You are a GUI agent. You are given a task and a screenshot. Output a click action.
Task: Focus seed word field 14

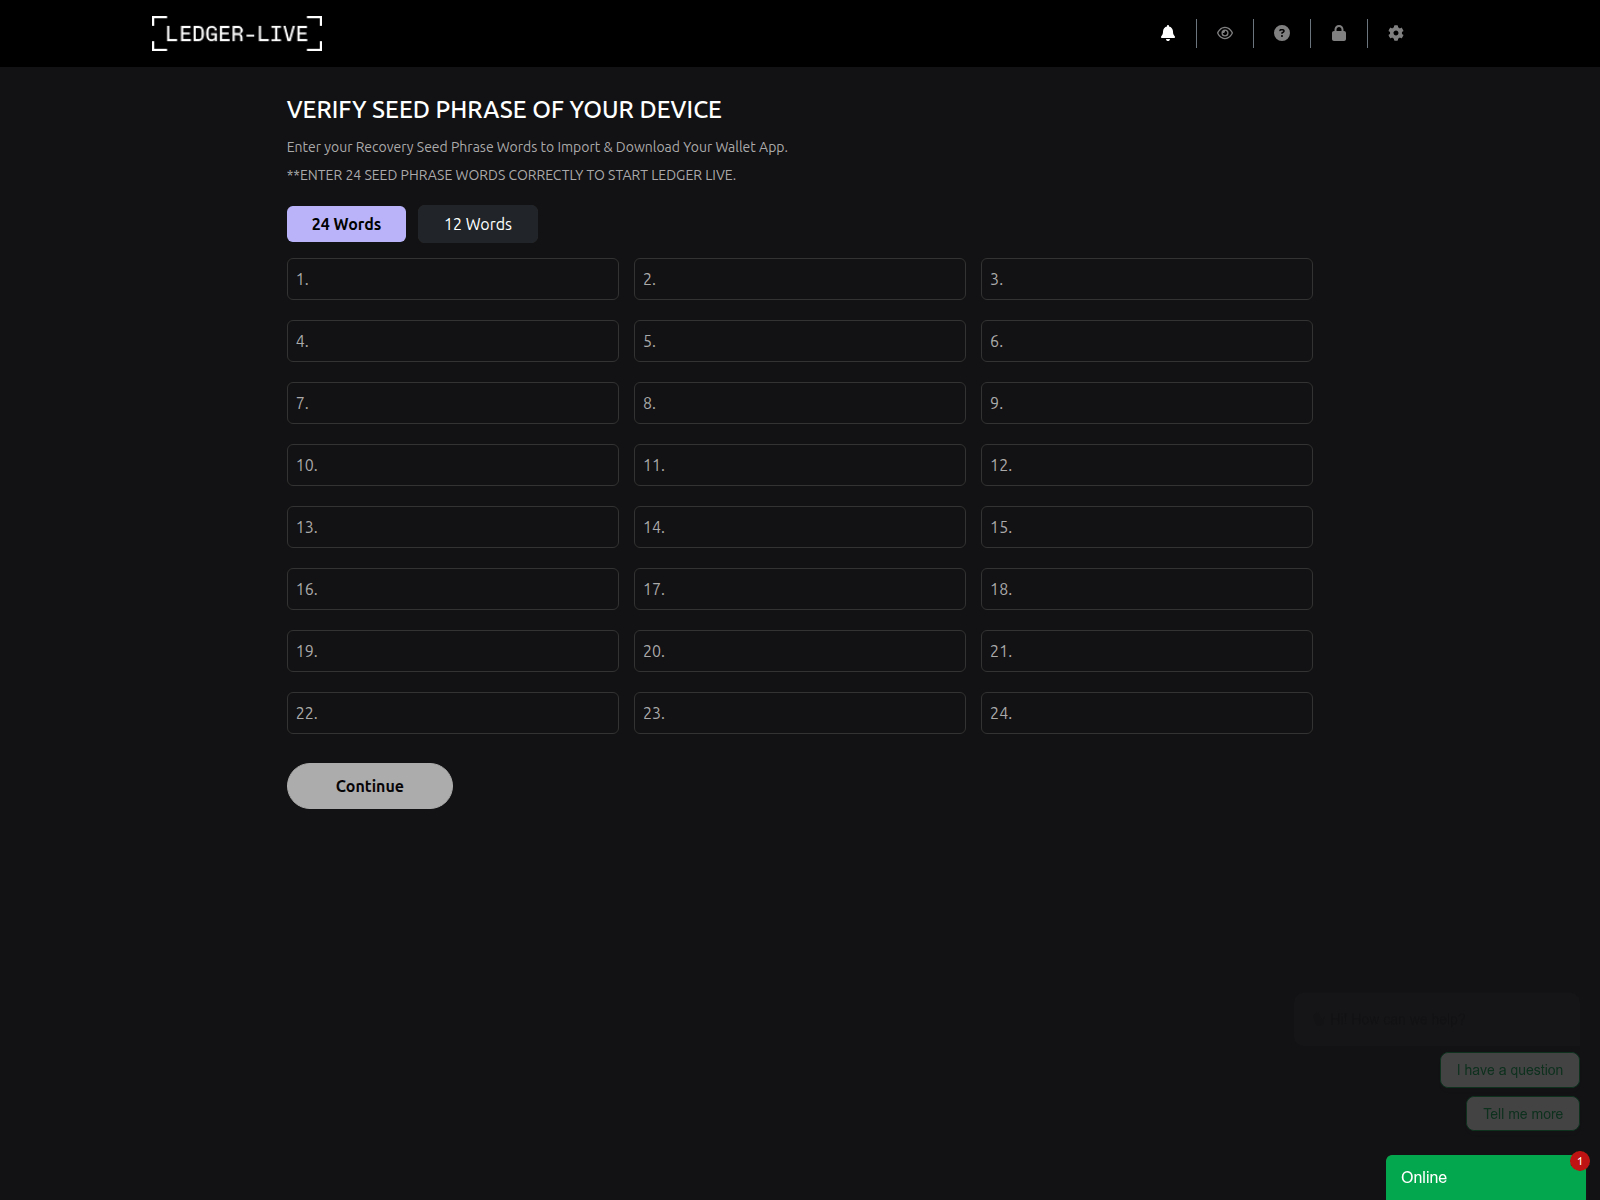click(800, 527)
